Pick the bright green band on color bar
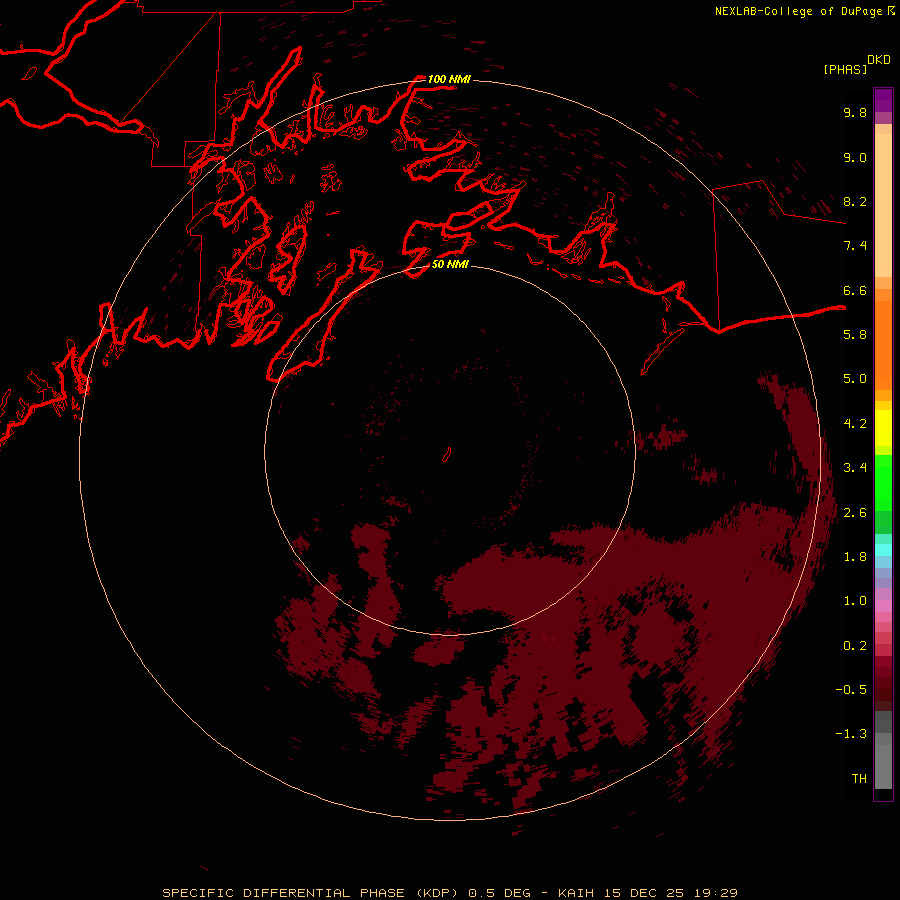The image size is (900, 900). 883,482
